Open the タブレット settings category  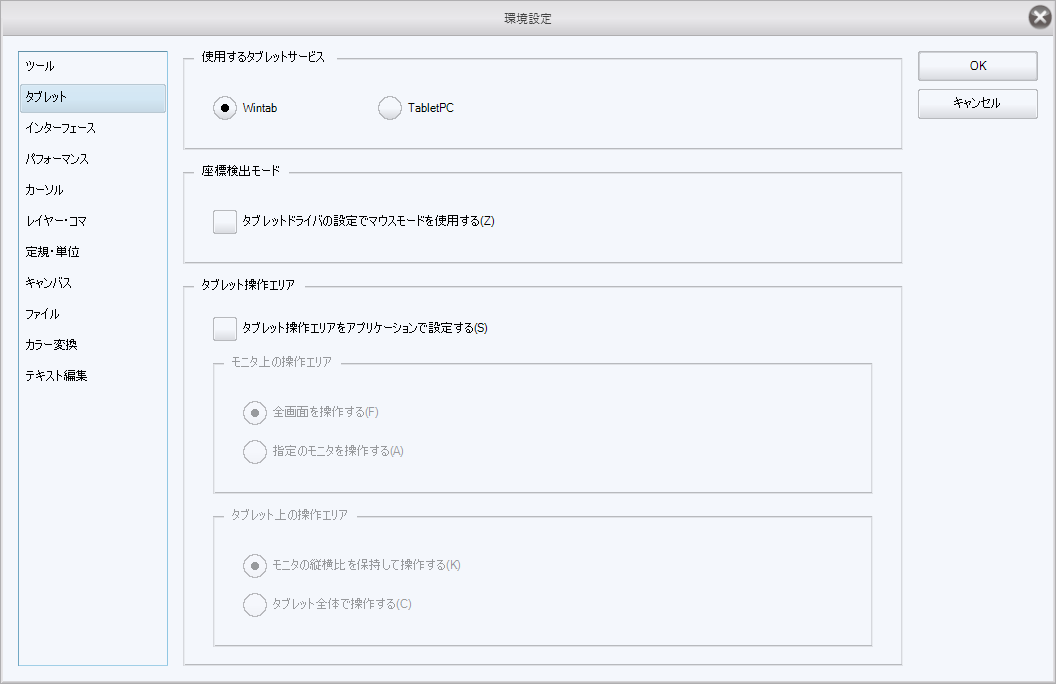coord(46,97)
